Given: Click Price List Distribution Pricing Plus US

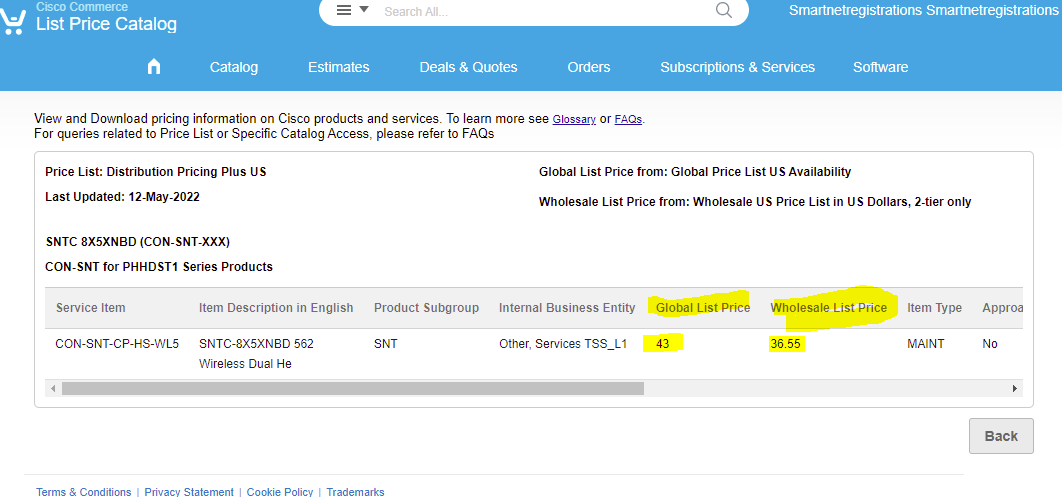Looking at the screenshot, I should 156,172.
